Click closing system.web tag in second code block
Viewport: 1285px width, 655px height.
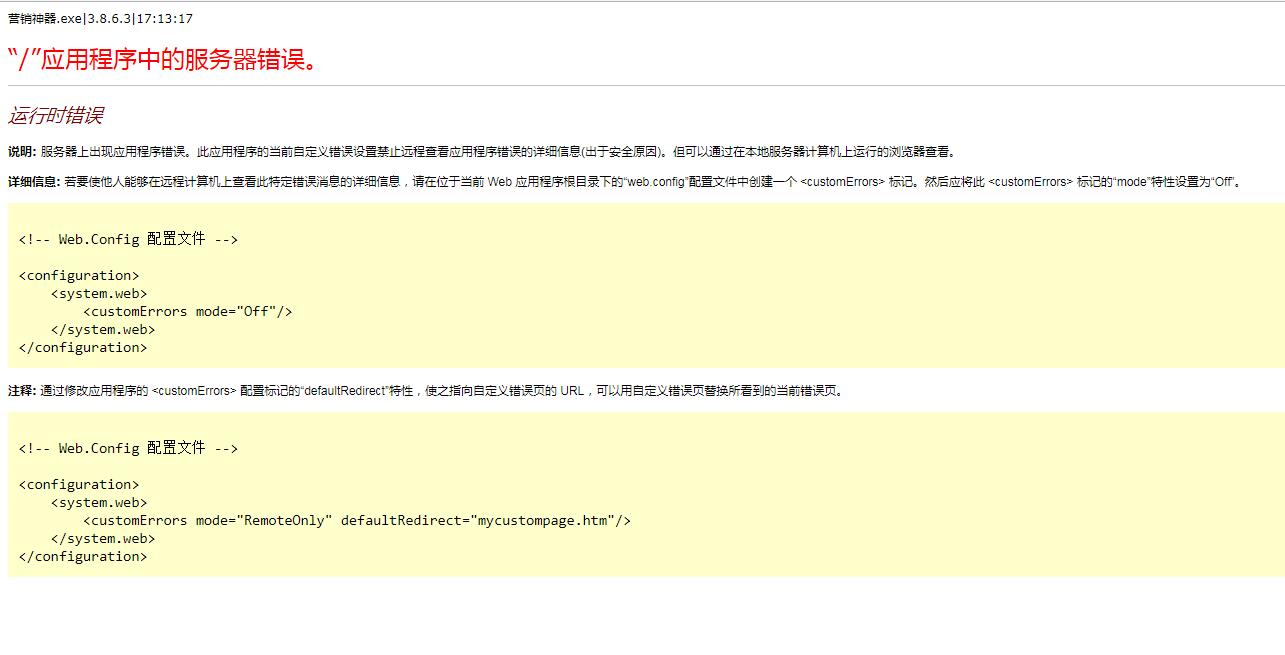(103, 538)
